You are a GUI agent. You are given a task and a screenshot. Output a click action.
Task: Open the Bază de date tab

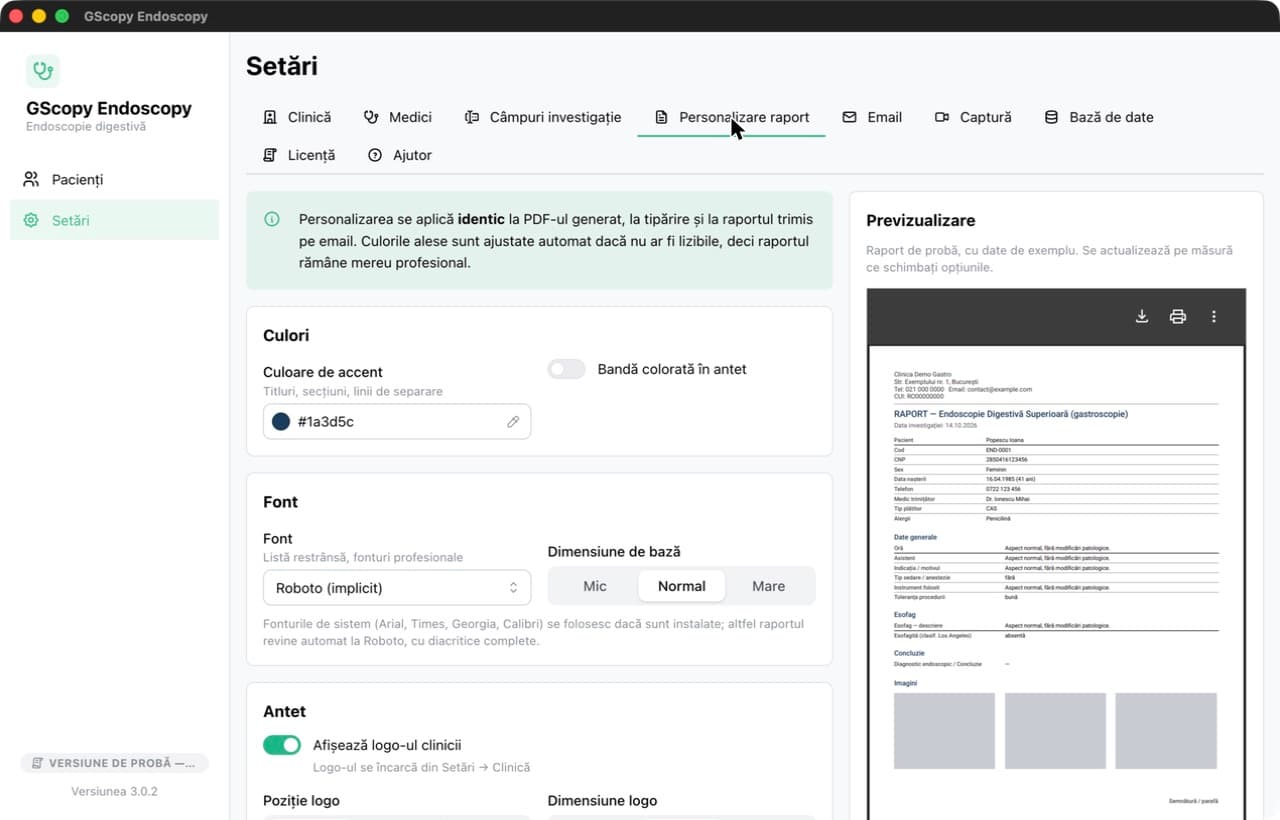pos(1098,117)
